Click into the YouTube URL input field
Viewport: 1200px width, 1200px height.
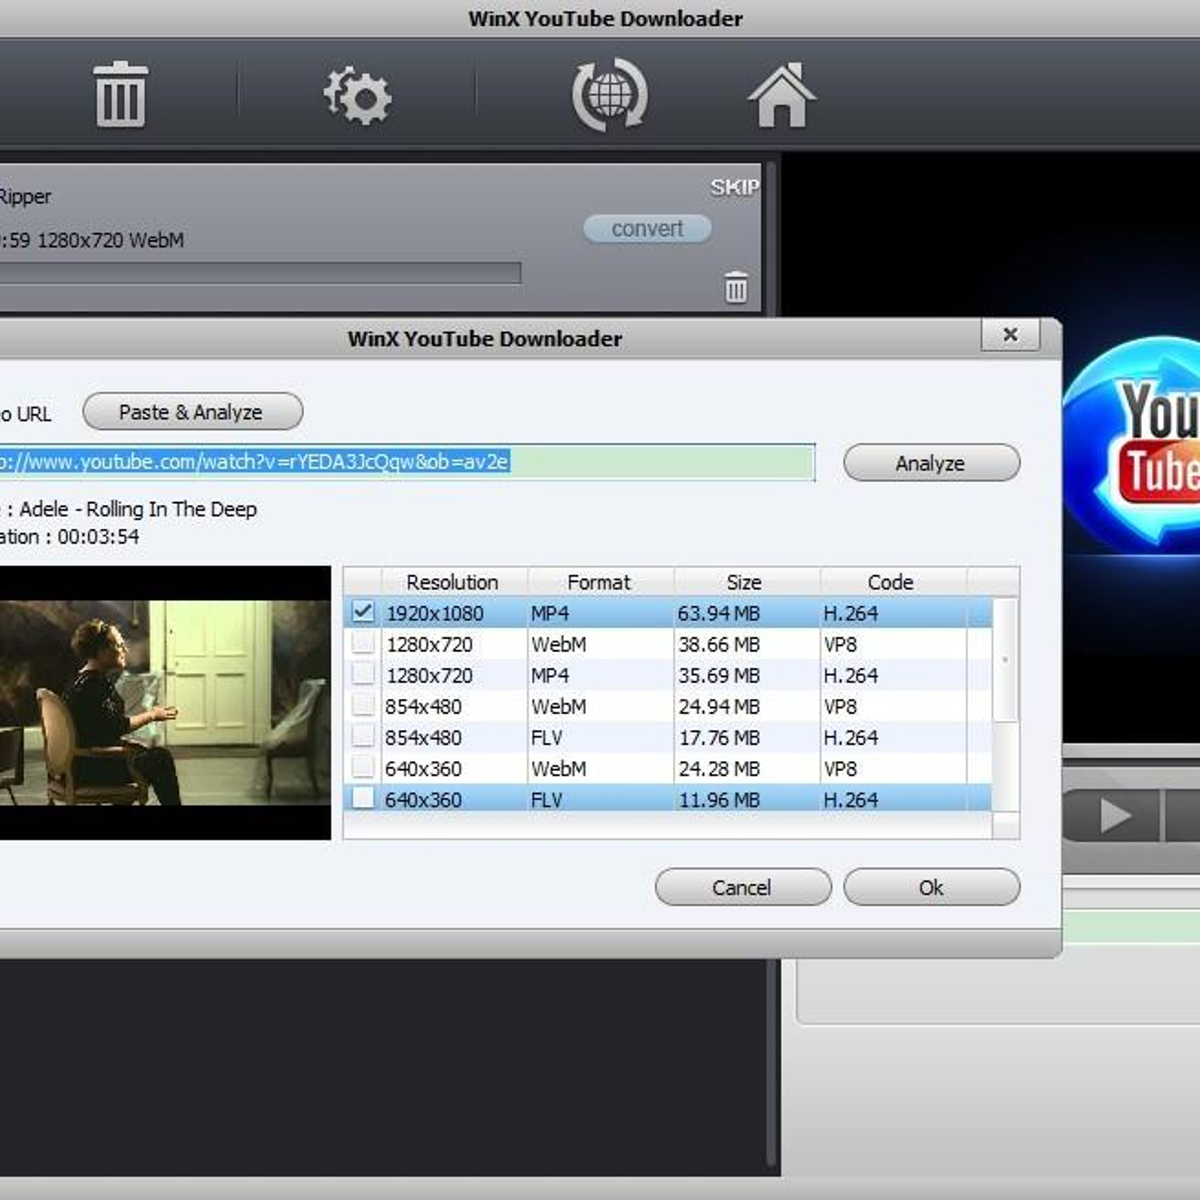pos(407,462)
